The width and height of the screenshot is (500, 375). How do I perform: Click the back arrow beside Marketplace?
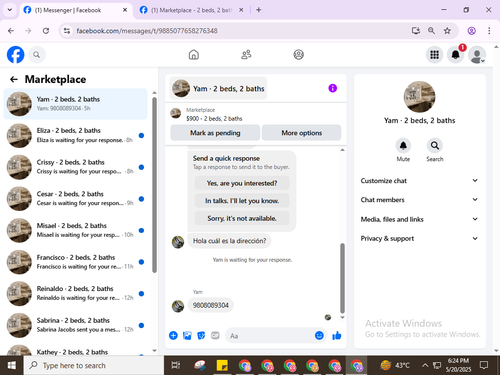click(x=14, y=79)
